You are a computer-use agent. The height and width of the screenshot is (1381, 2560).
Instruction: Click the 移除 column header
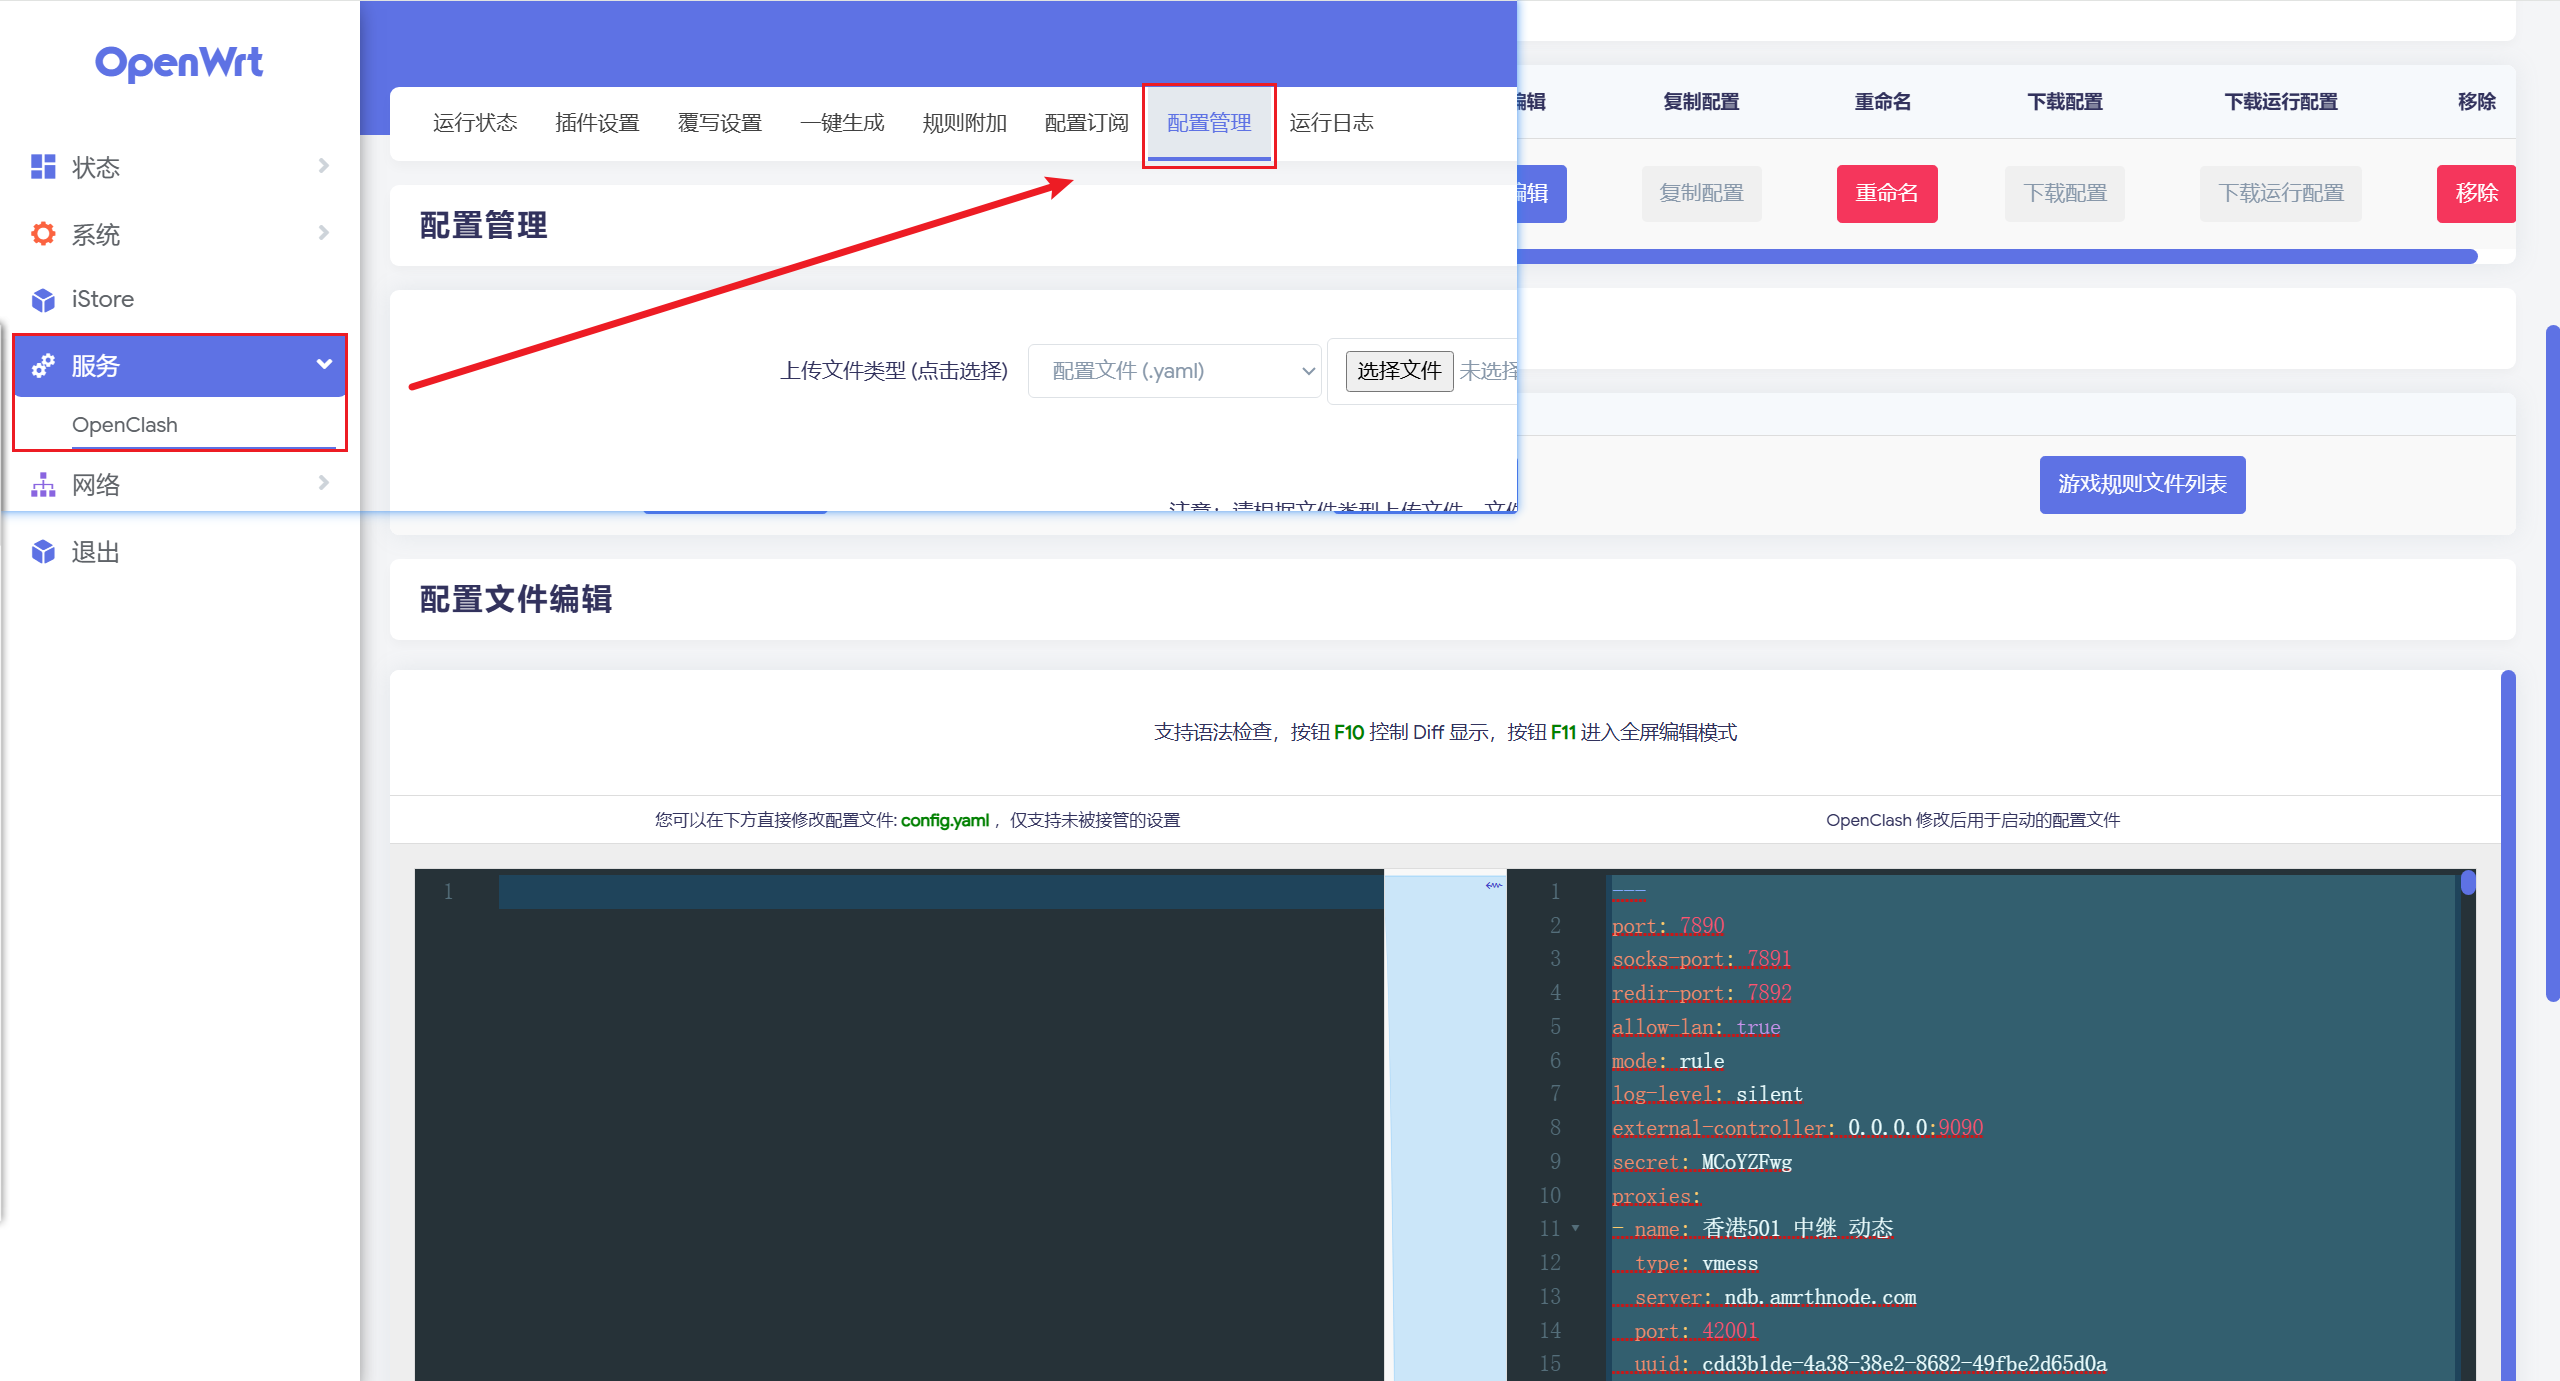(2476, 102)
